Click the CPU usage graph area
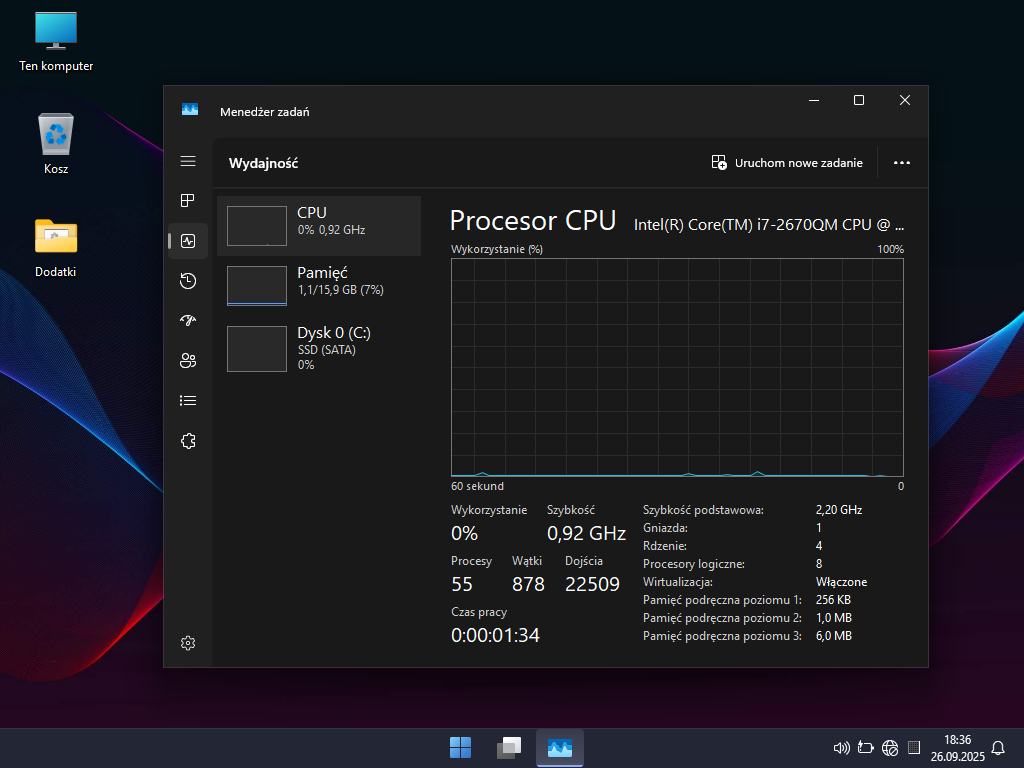 677,367
